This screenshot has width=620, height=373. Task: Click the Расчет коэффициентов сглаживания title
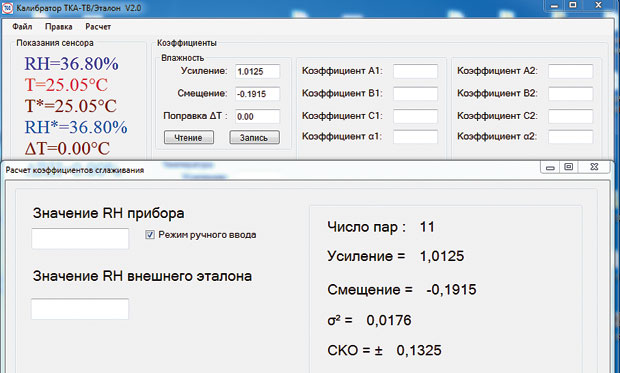pyautogui.click(x=75, y=170)
